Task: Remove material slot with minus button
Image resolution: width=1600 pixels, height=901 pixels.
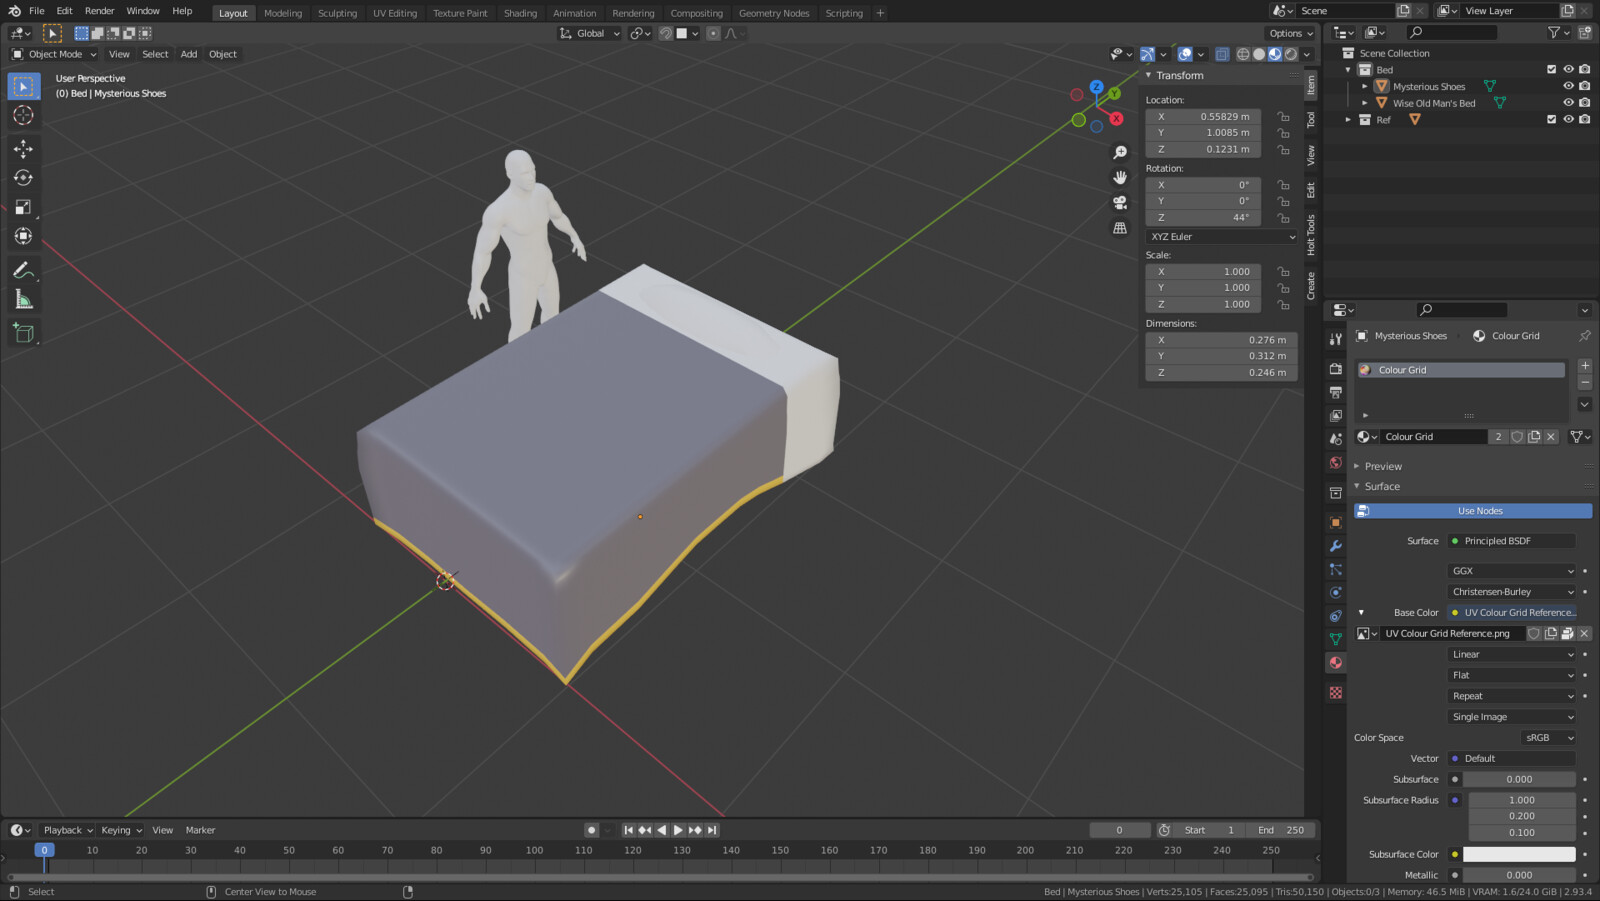Action: [1585, 383]
